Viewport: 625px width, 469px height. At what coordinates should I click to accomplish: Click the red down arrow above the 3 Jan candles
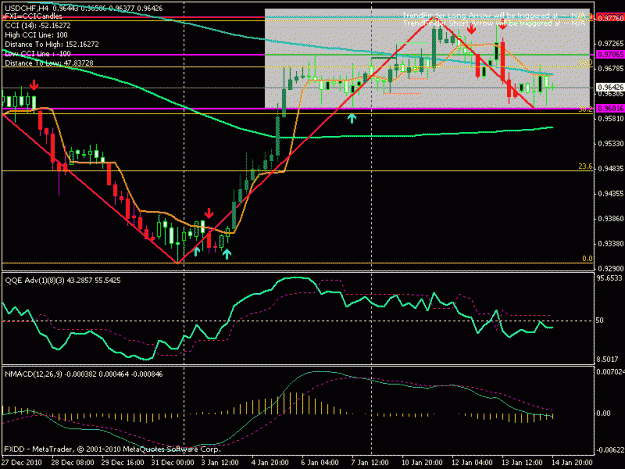[x=209, y=213]
